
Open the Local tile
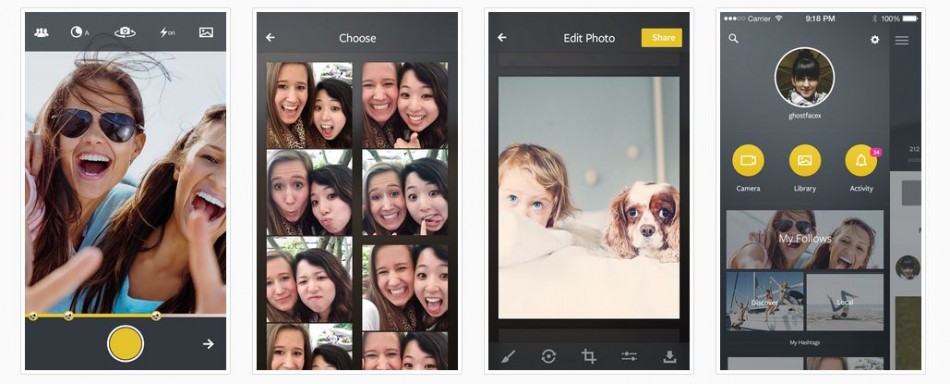pos(845,302)
